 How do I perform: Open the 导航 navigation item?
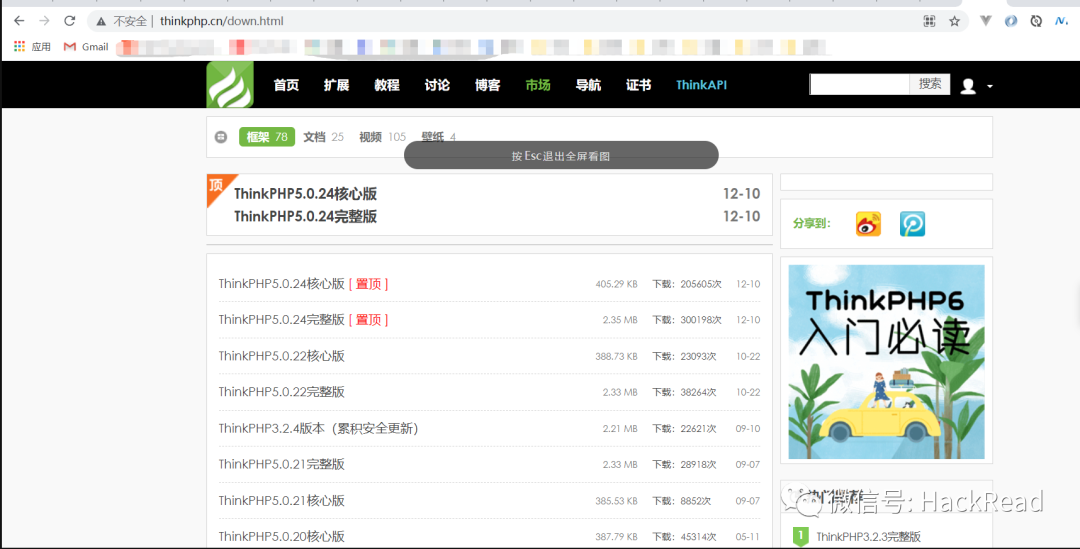(588, 85)
